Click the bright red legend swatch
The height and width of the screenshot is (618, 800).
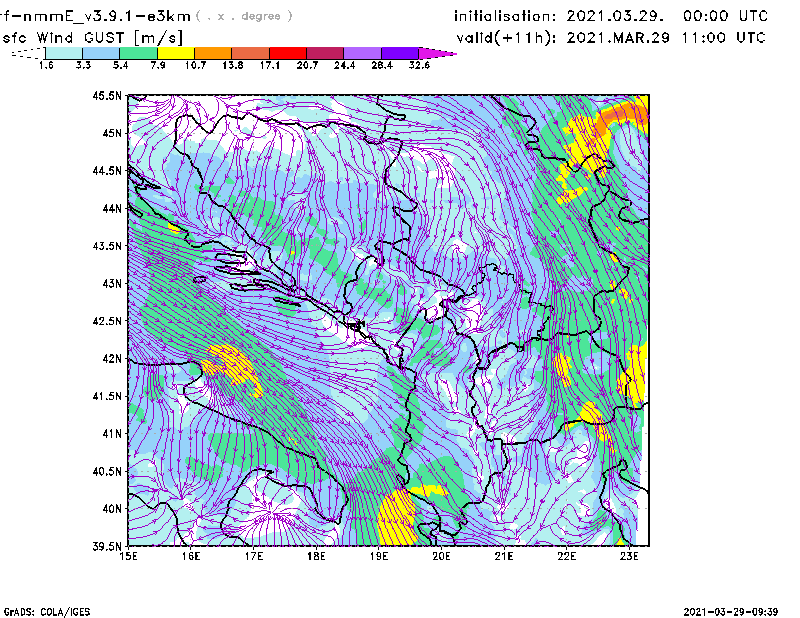tap(288, 53)
